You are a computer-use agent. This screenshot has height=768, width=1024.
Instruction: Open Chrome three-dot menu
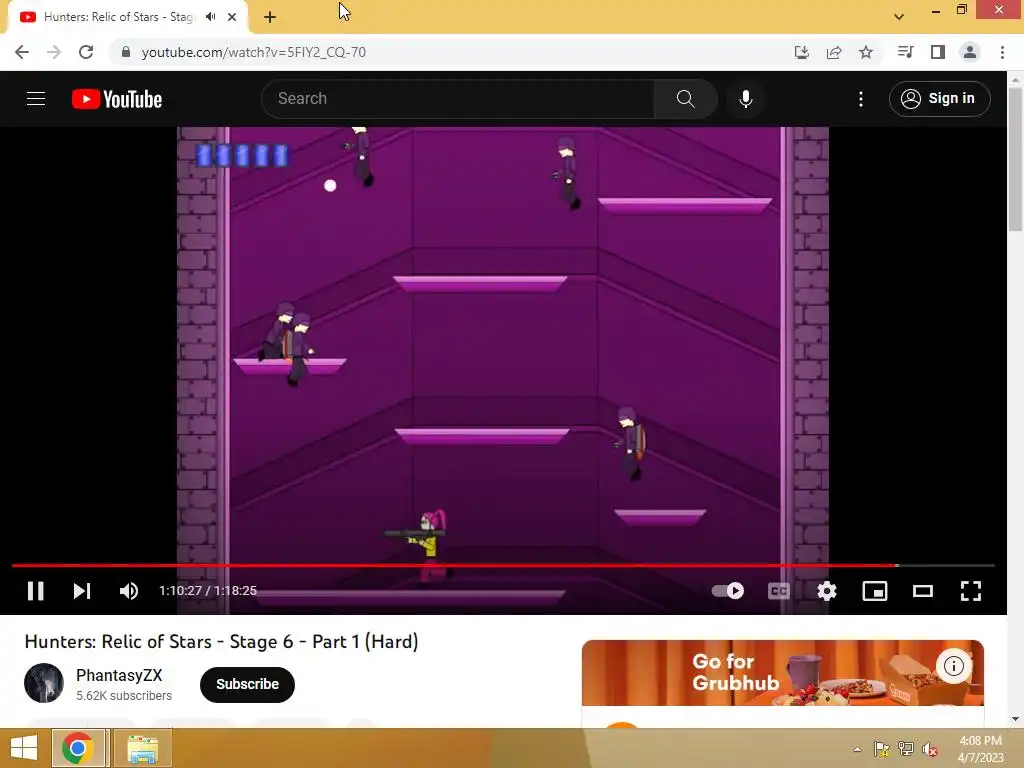click(x=1002, y=52)
